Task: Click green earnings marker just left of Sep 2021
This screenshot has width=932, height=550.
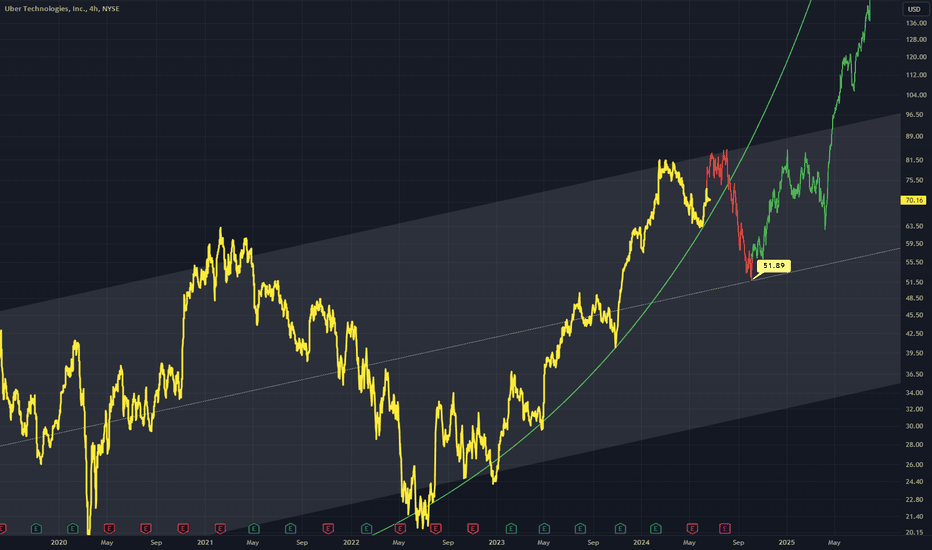Action: pos(290,528)
